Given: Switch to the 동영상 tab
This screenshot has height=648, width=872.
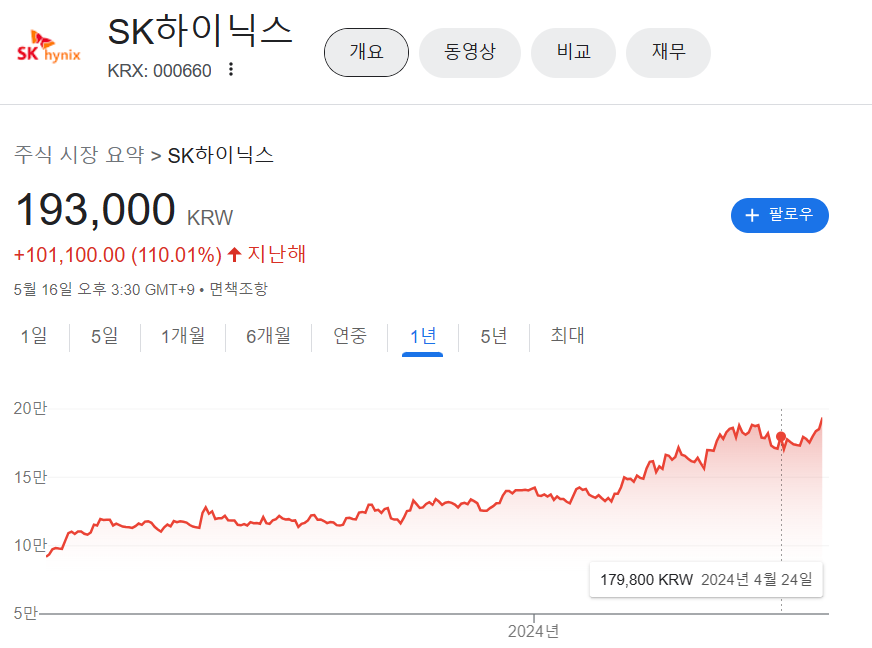Looking at the screenshot, I should click(470, 52).
